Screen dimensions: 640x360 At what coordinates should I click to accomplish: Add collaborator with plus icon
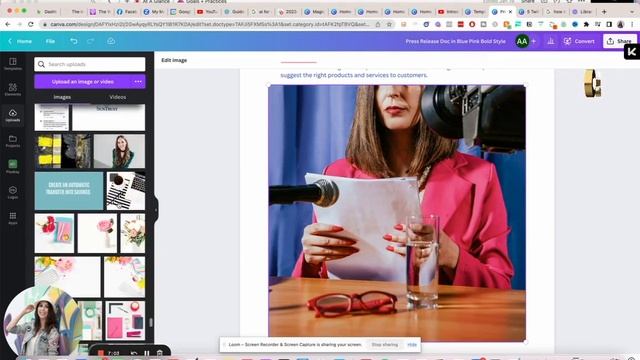533,41
